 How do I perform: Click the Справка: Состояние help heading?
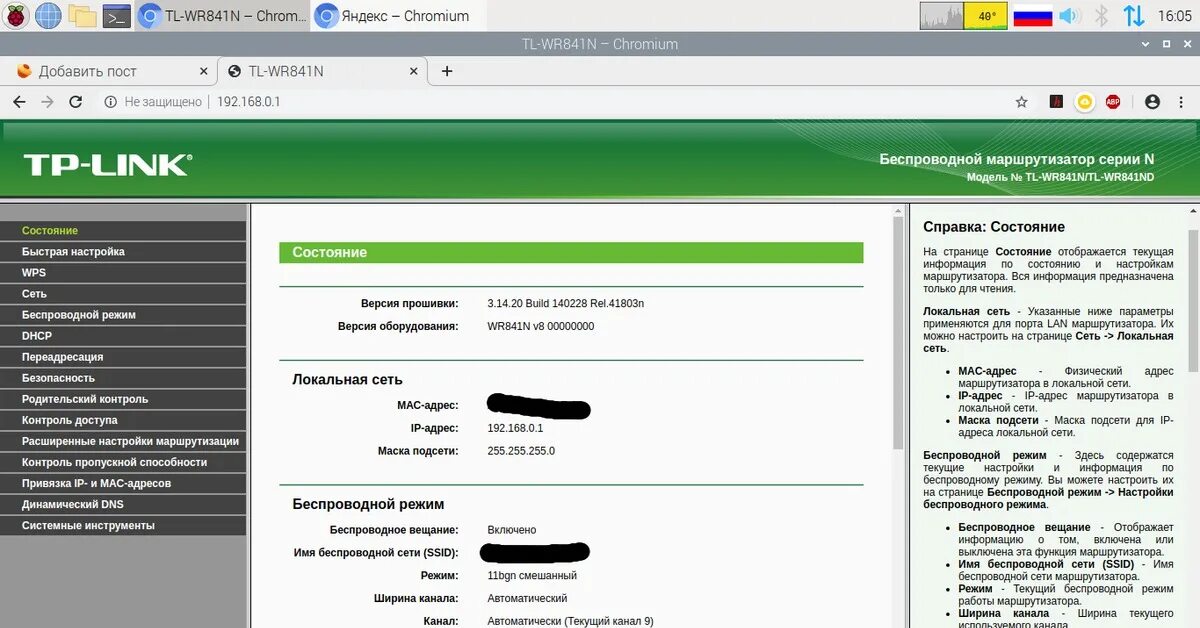click(x=994, y=227)
